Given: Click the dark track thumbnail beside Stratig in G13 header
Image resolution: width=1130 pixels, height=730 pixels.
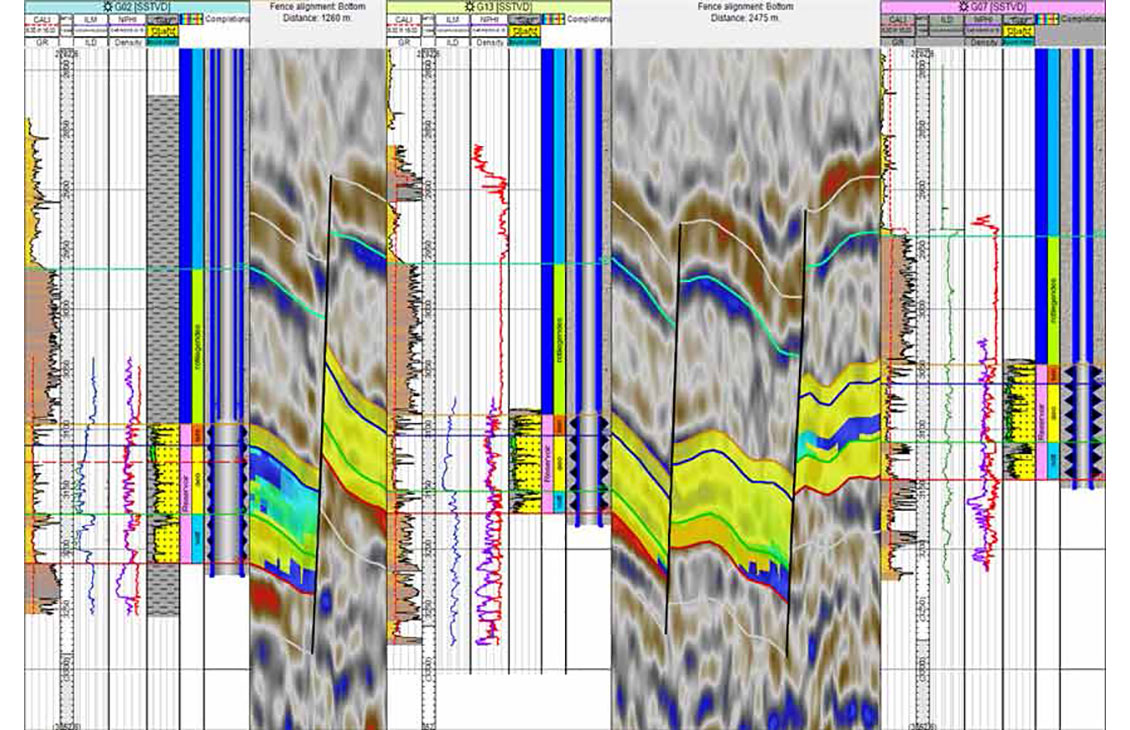Looking at the screenshot, I should pyautogui.click(x=524, y=17).
